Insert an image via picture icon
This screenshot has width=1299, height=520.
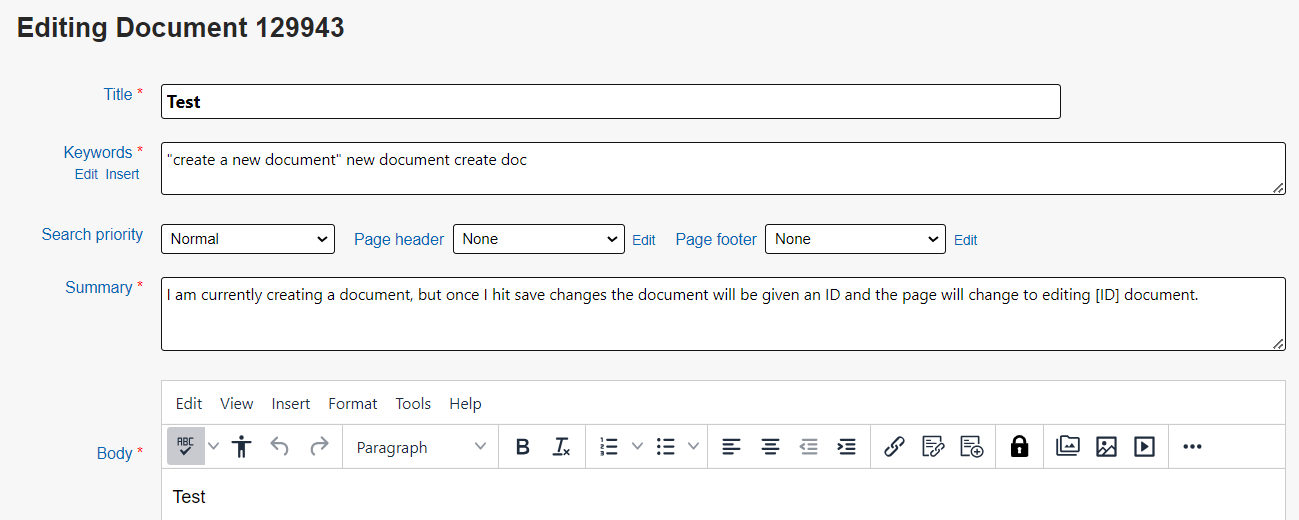(x=1106, y=447)
